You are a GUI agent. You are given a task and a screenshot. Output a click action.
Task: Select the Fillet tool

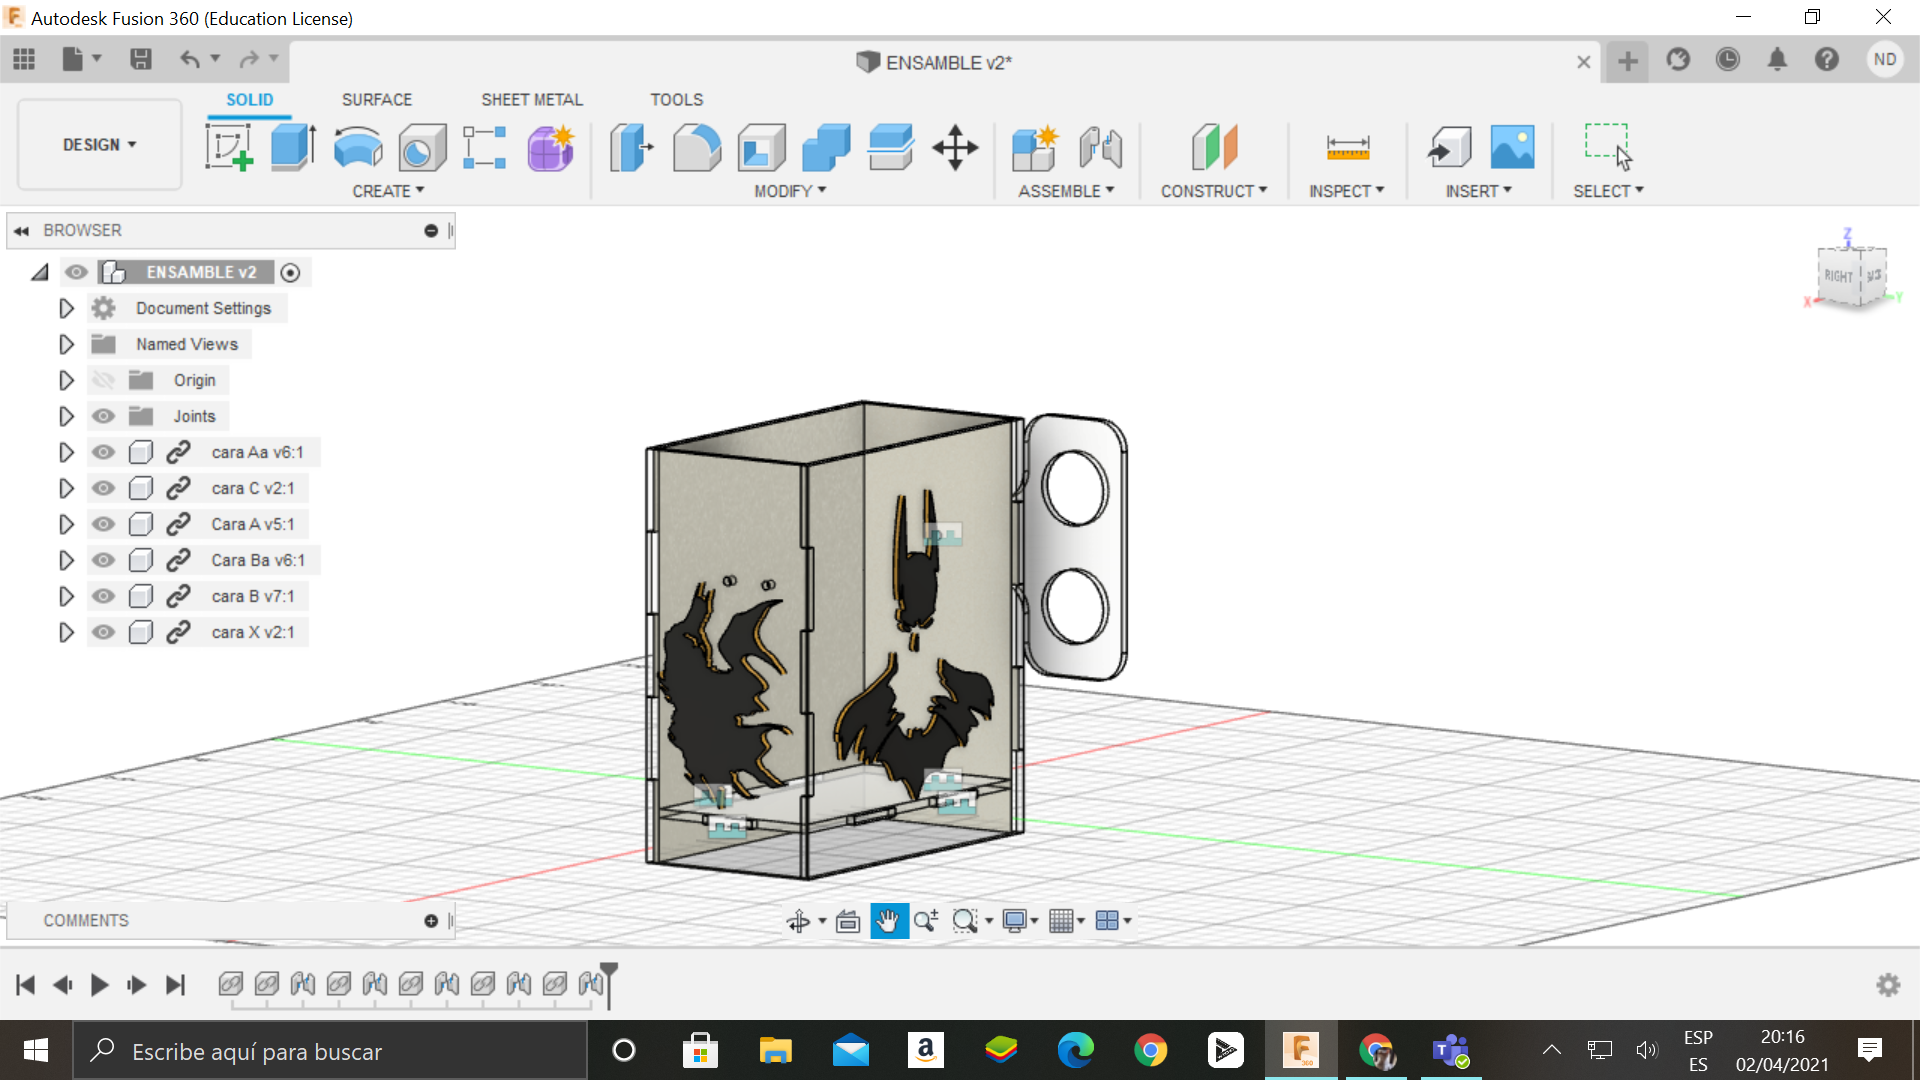(697, 148)
